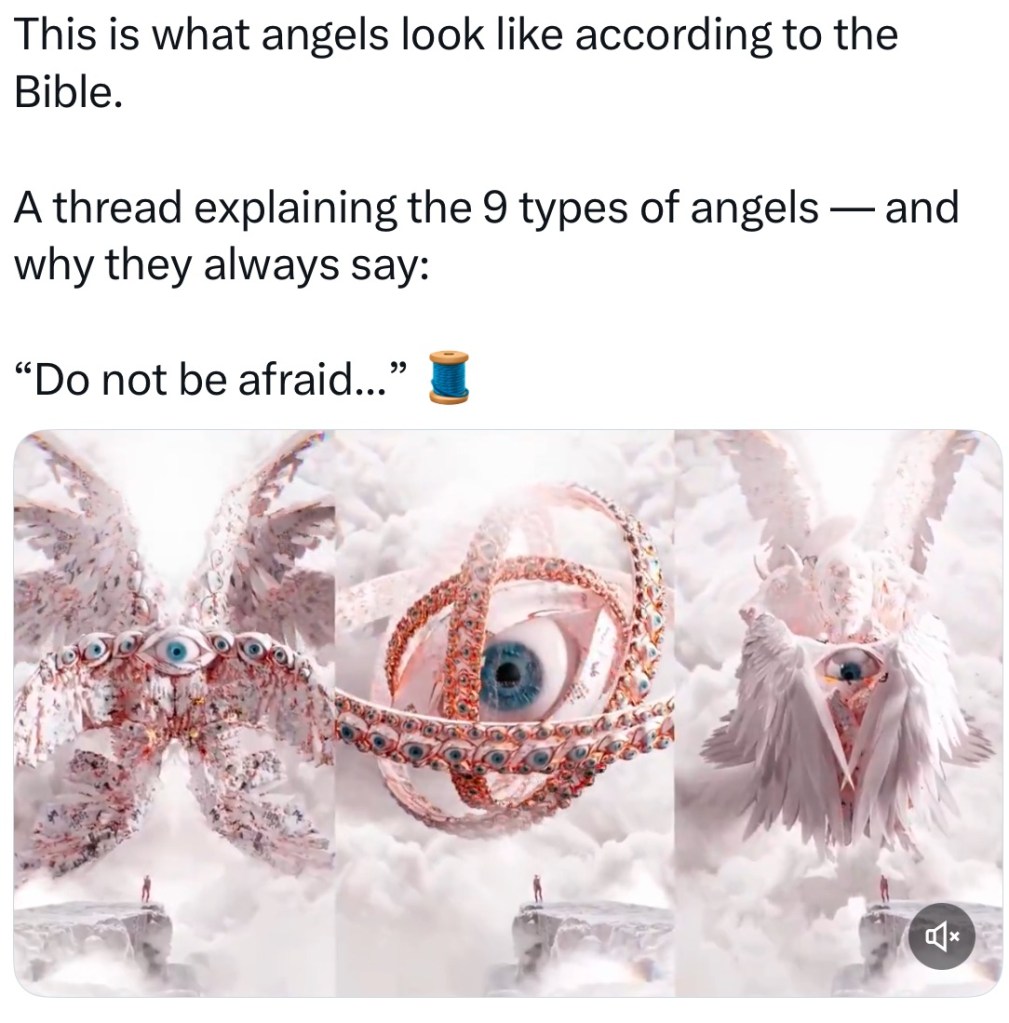Image resolution: width=1009 pixels, height=1023 pixels.
Task: Click the tiny figure on the middle cliff
Action: point(537,889)
